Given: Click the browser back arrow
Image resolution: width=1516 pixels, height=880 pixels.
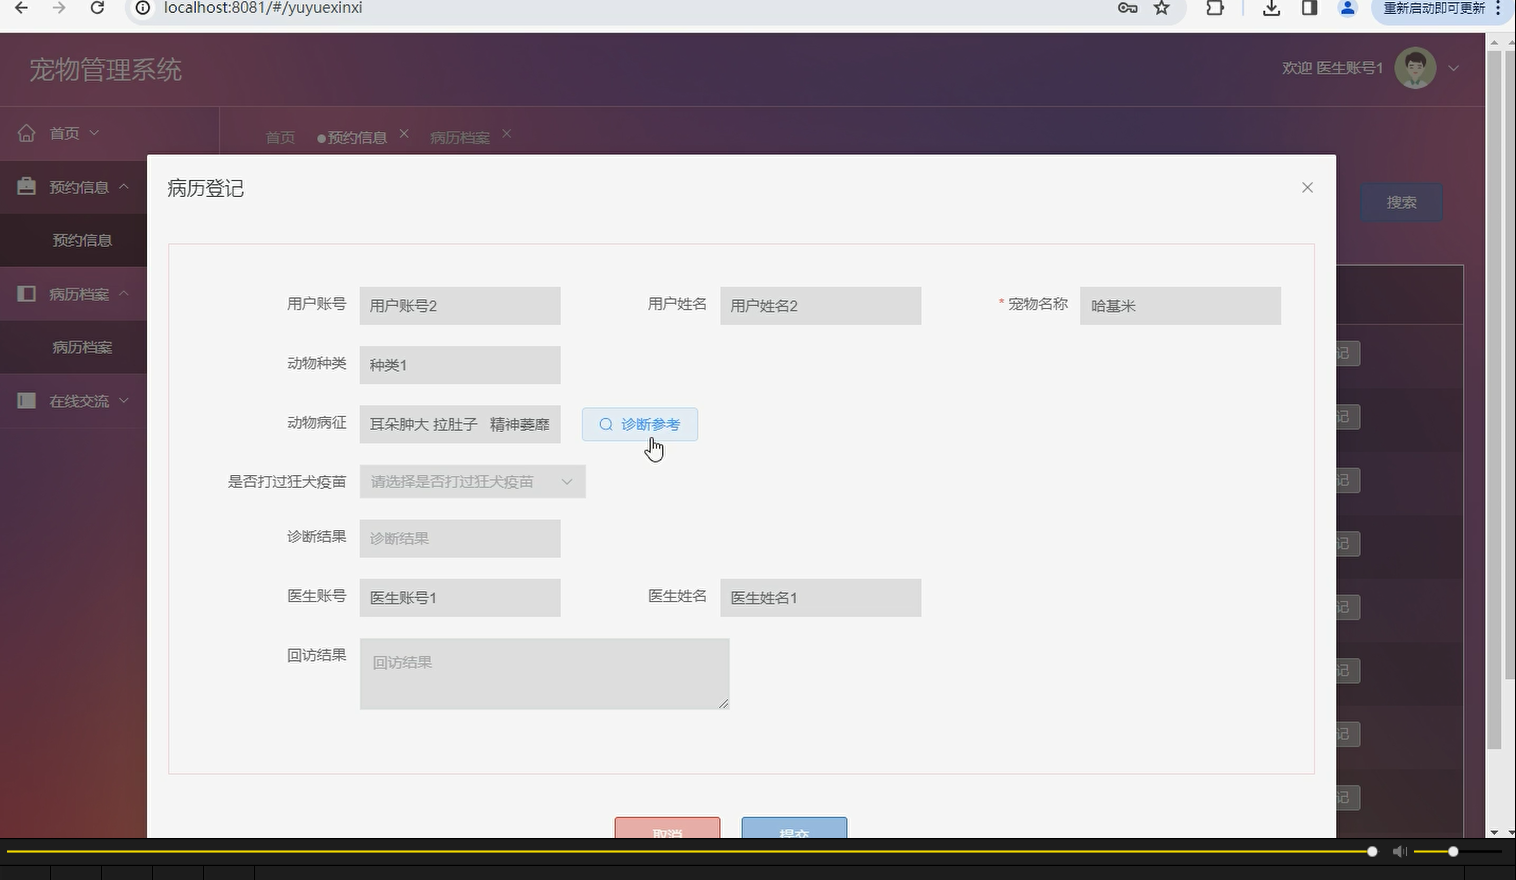Looking at the screenshot, I should (21, 8).
